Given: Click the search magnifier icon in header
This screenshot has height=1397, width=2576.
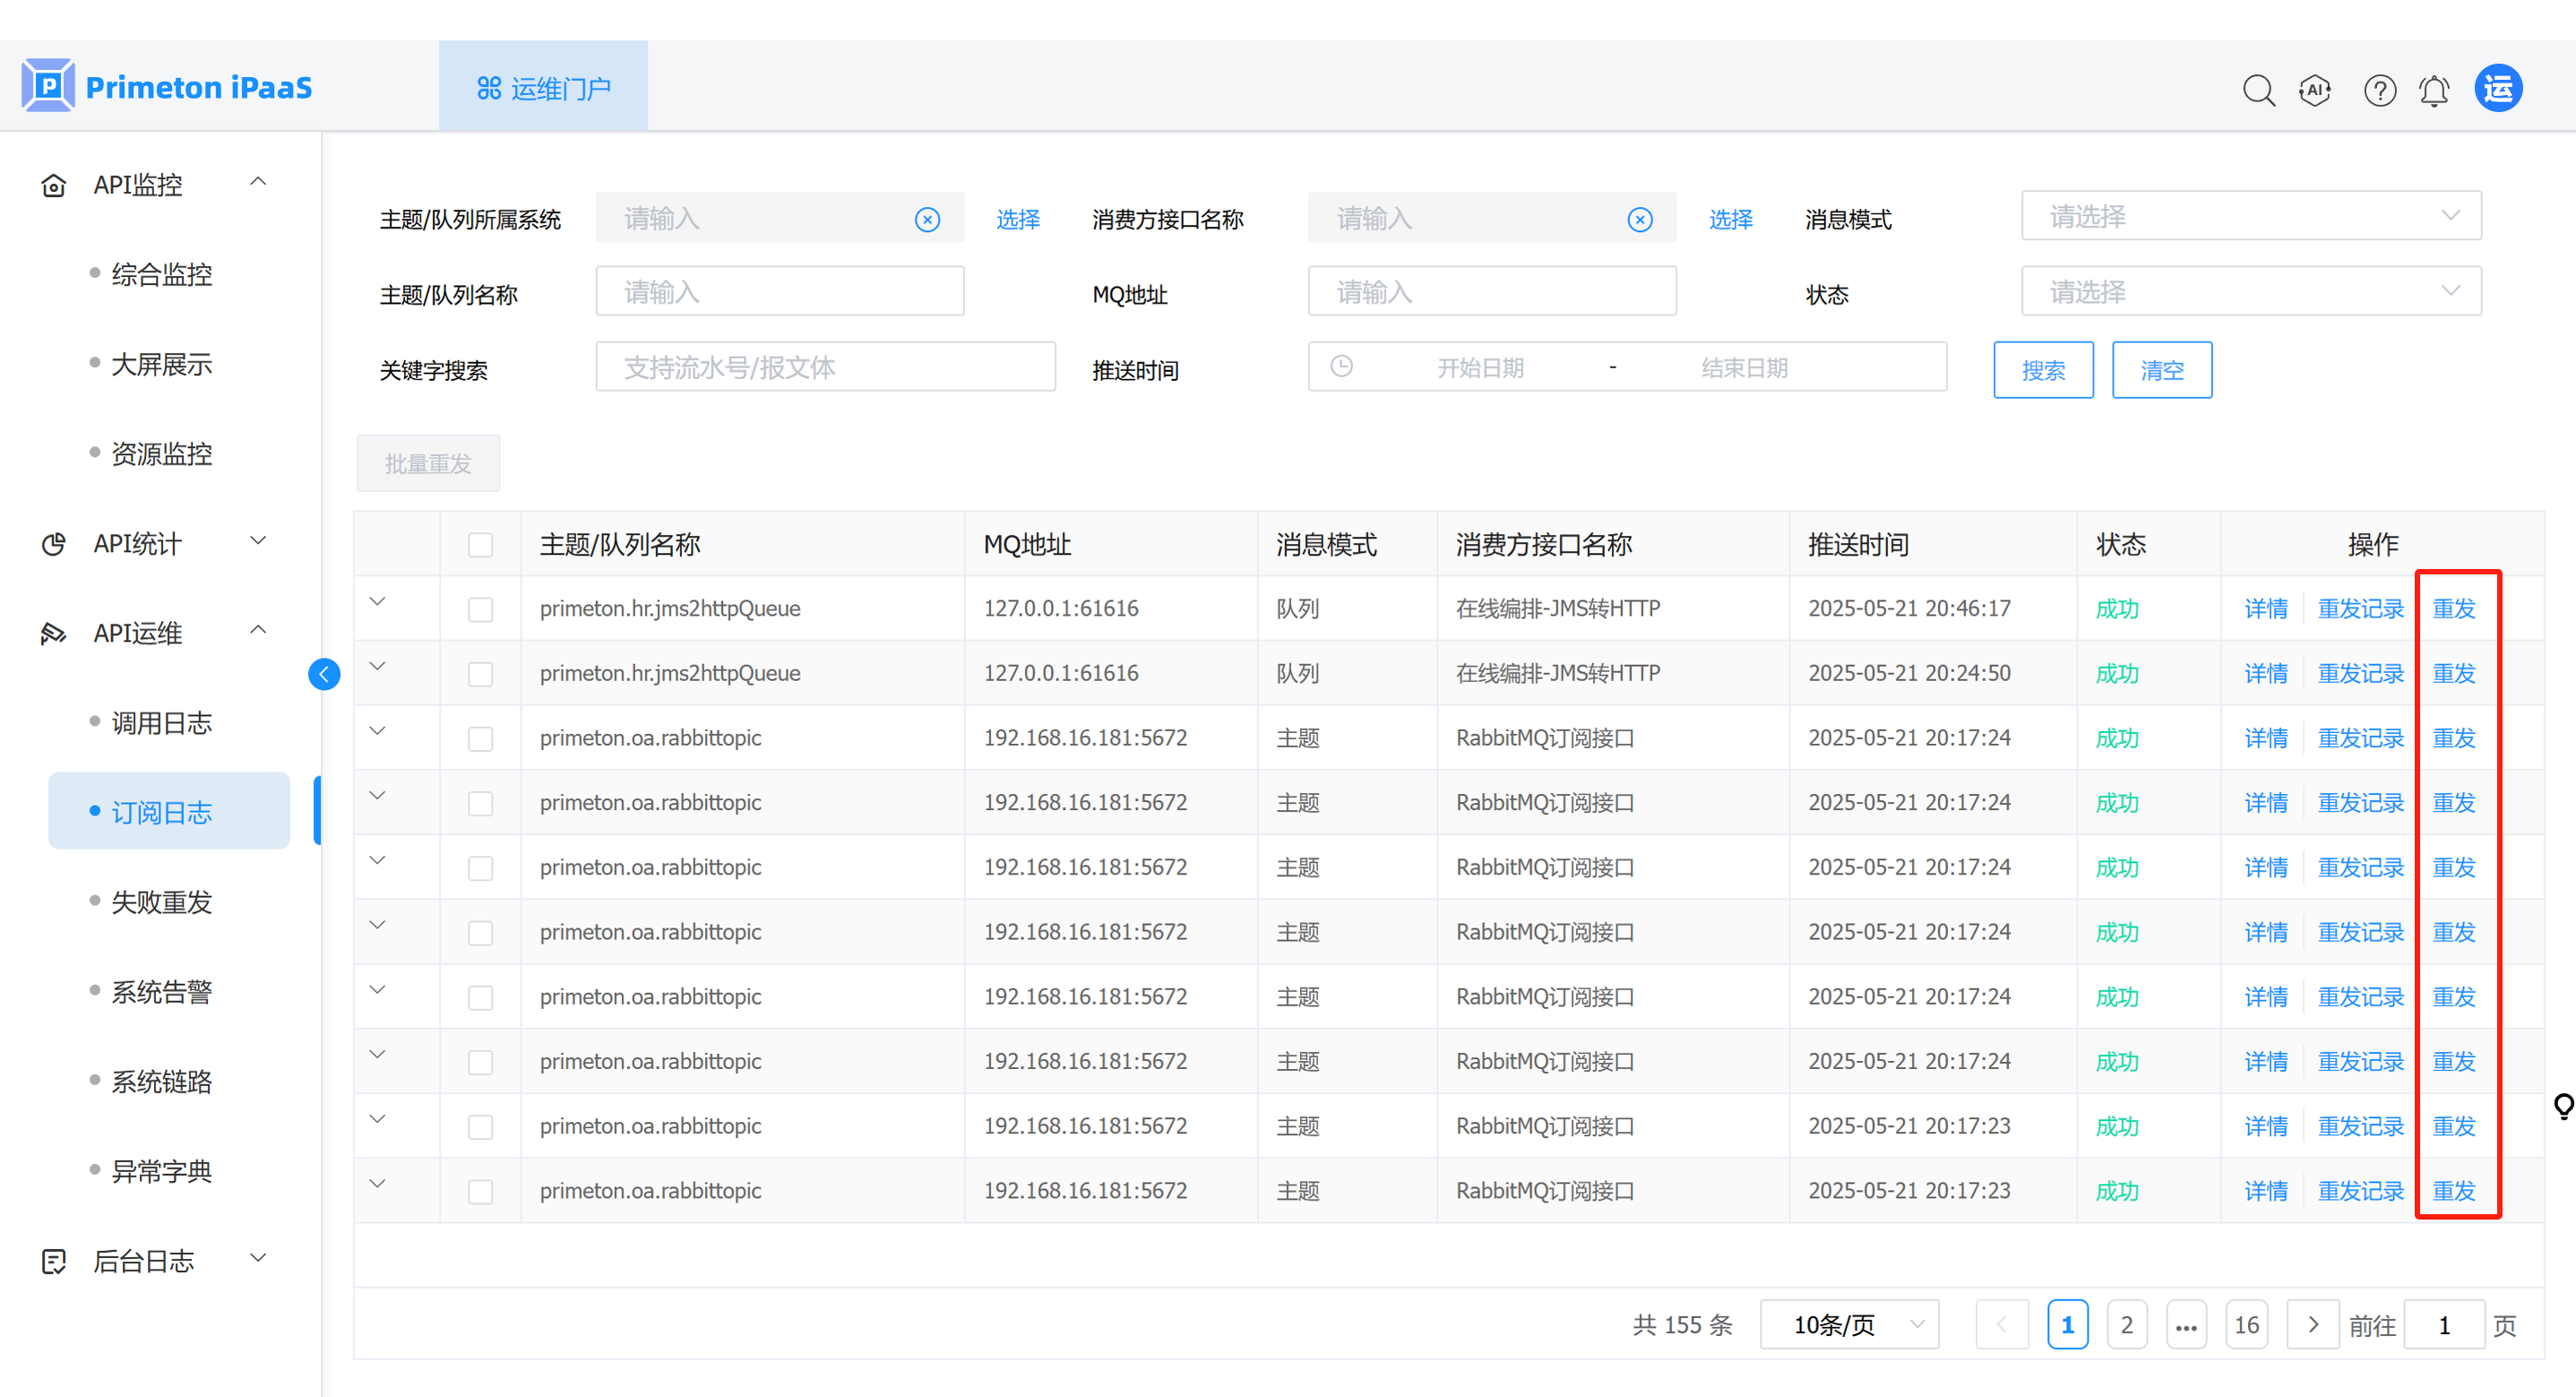Looking at the screenshot, I should tap(2258, 90).
